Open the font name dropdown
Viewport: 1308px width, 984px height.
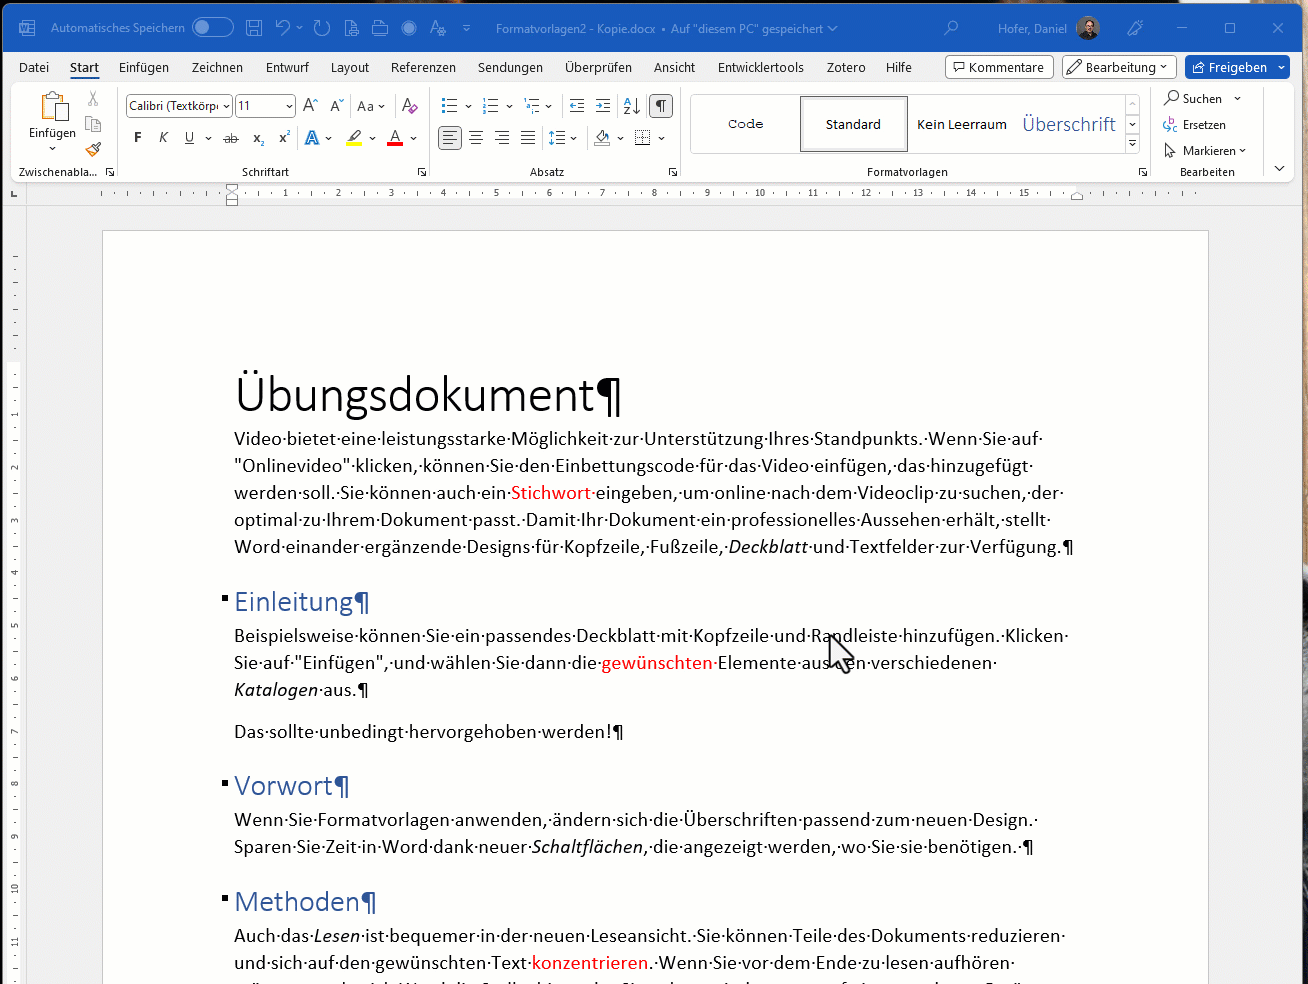[227, 106]
